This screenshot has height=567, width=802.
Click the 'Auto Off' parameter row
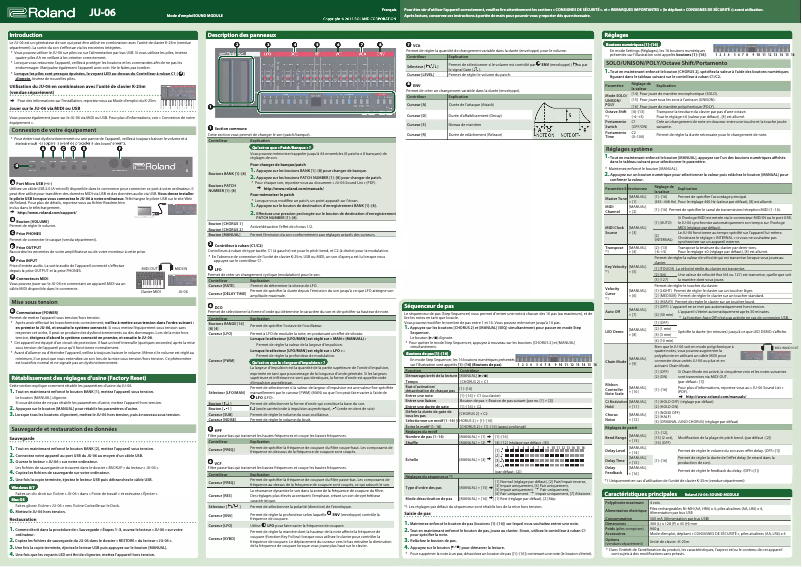pos(698,312)
